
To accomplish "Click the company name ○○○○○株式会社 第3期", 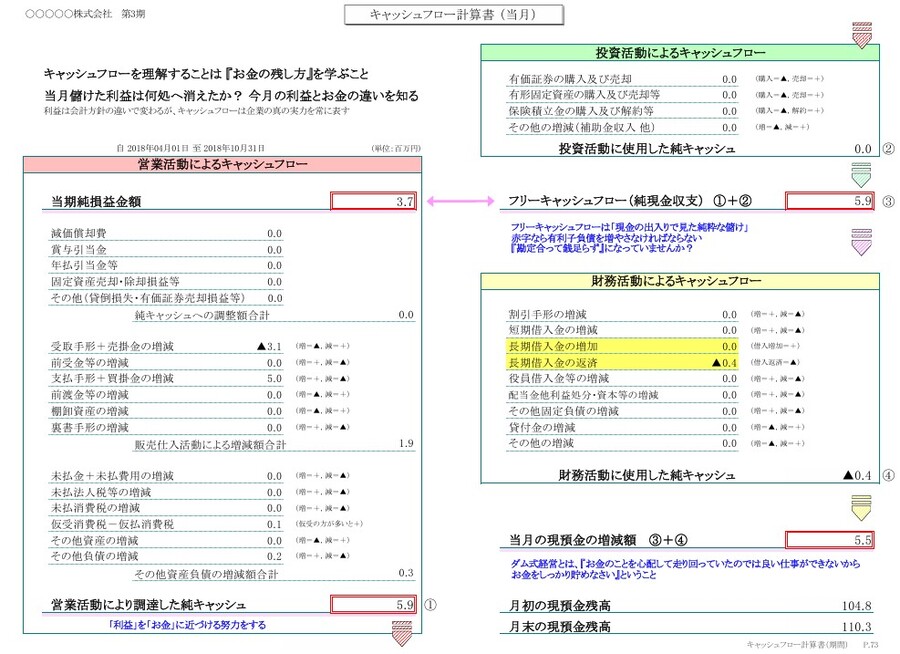I will 85,14.
